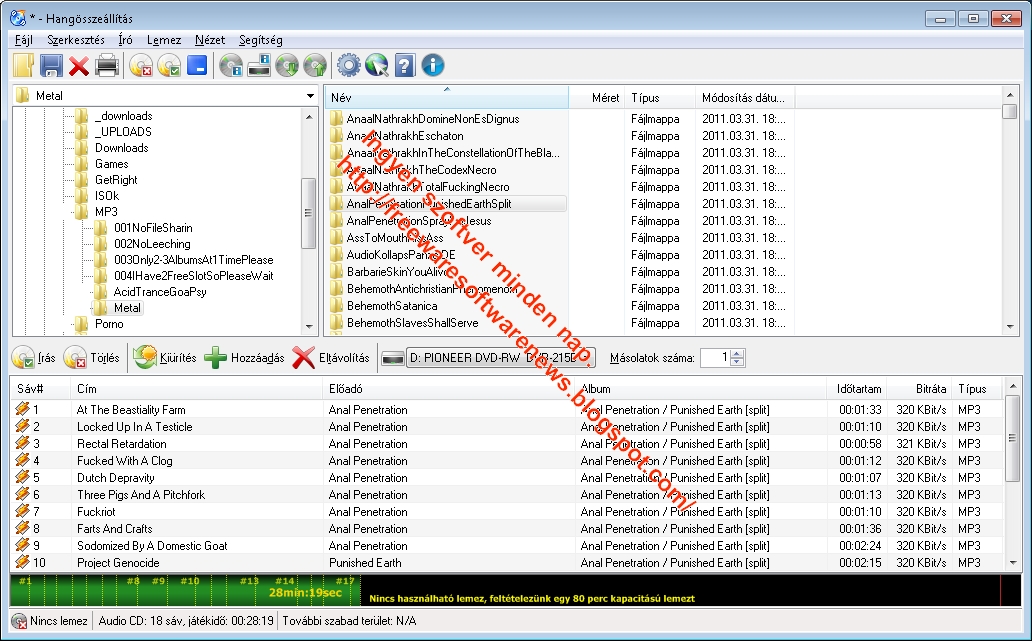
Task: Open the Író menu
Action: click(x=125, y=40)
